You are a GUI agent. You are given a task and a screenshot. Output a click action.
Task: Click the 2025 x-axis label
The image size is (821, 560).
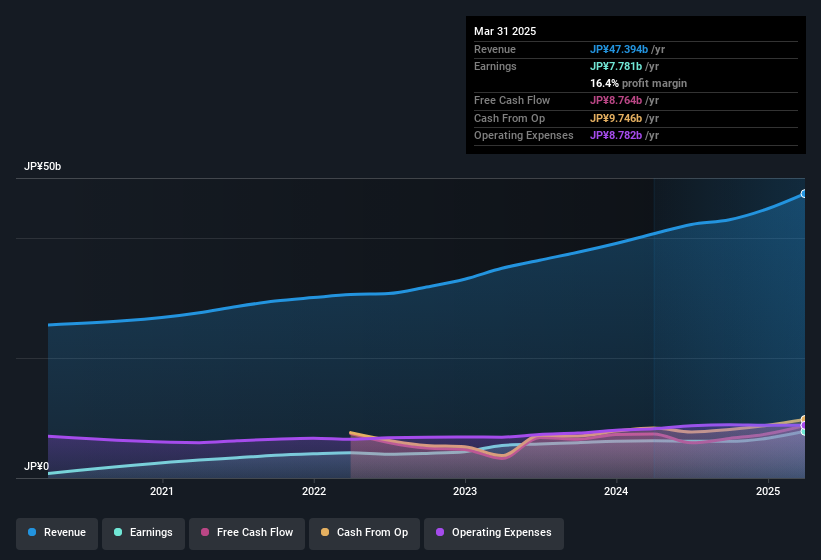click(x=768, y=491)
